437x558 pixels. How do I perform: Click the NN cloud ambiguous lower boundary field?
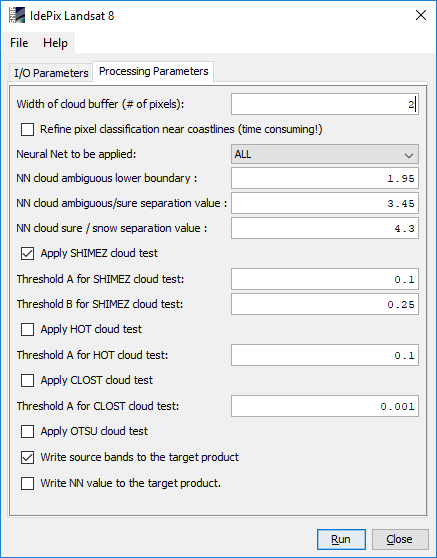pyautogui.click(x=325, y=178)
